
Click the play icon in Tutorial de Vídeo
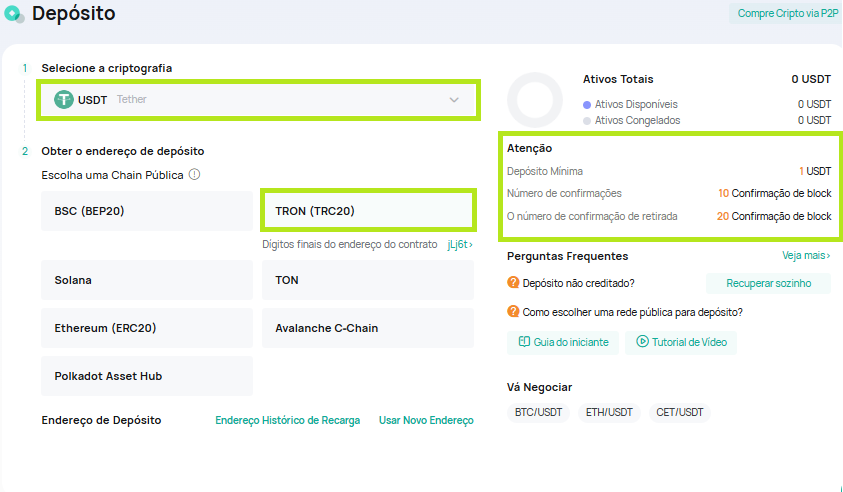(x=642, y=341)
